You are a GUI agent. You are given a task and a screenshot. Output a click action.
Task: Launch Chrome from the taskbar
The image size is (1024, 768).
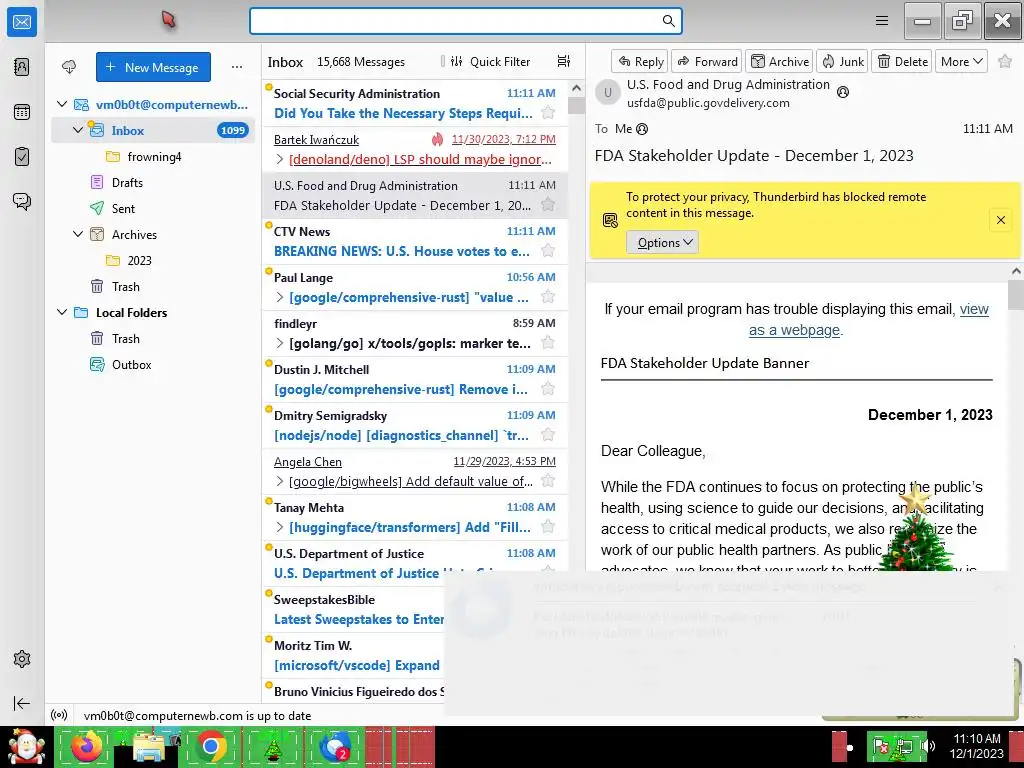tap(211, 746)
